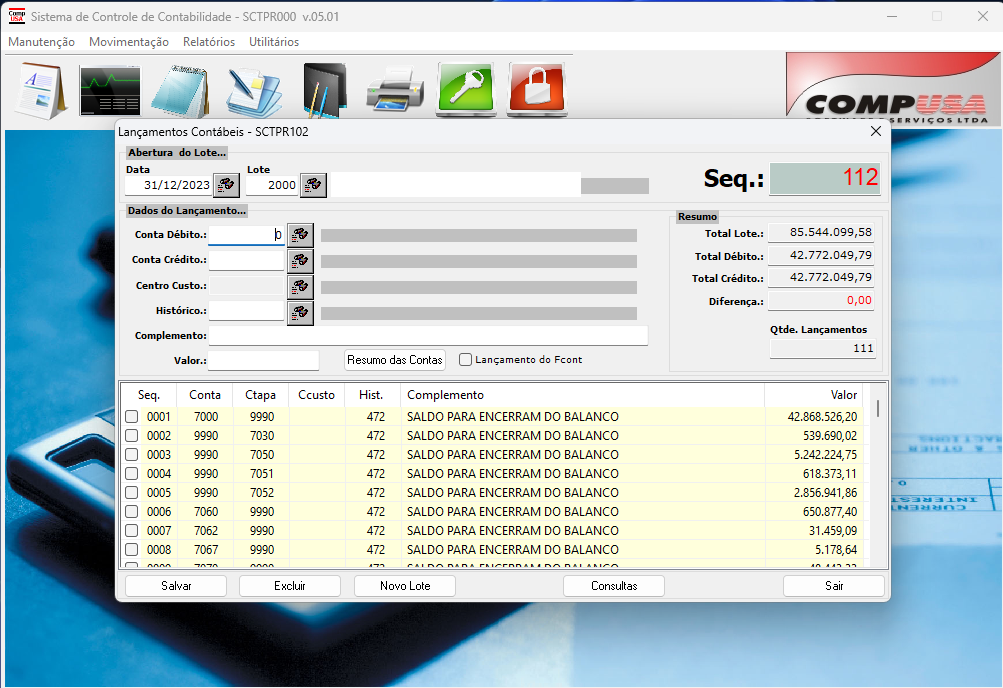This screenshot has width=1003, height=688.
Task: Select the value 5.242.224,75 in row 0003
Action: coord(825,455)
